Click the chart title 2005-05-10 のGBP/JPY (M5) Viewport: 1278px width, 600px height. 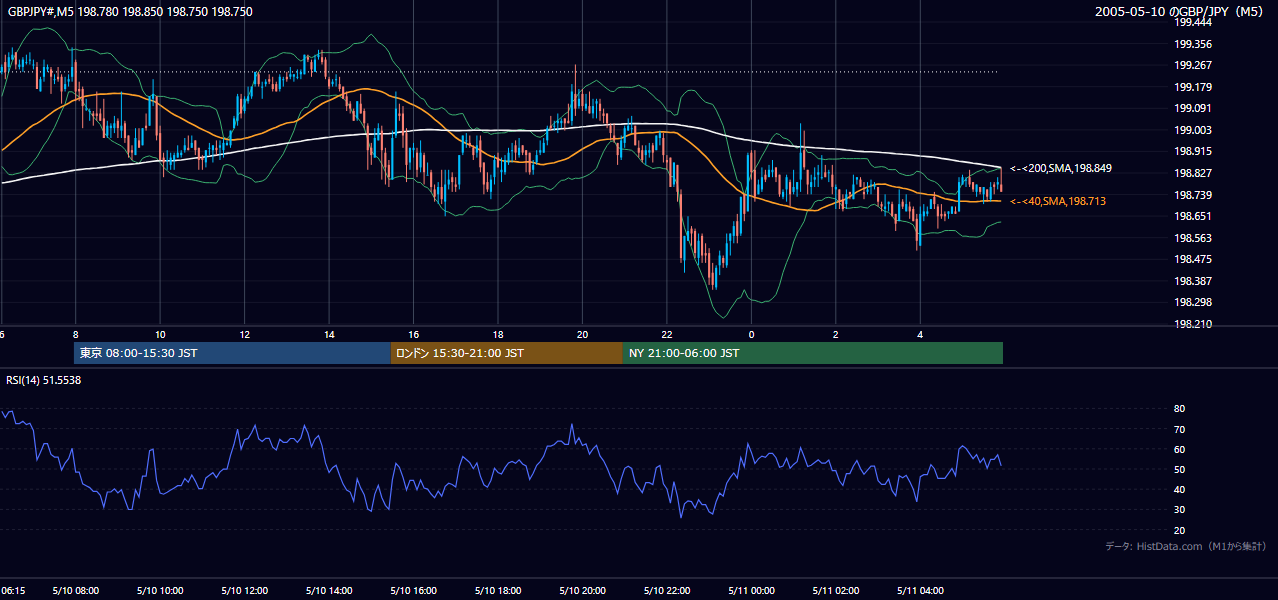[x=1181, y=12]
